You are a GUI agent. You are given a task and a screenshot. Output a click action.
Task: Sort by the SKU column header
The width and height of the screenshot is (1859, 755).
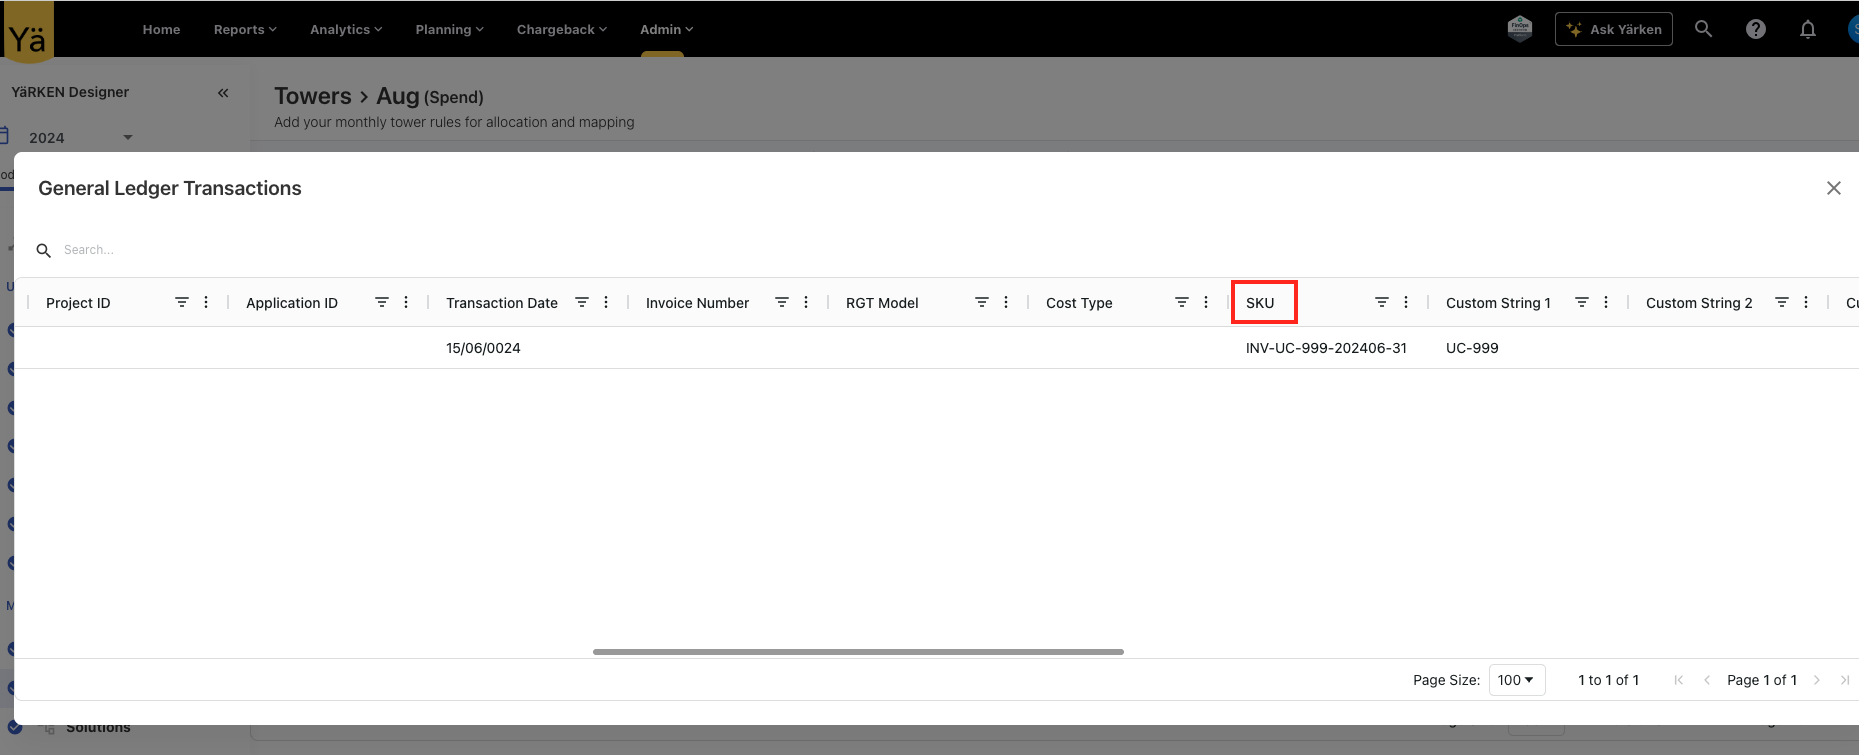coord(1260,303)
